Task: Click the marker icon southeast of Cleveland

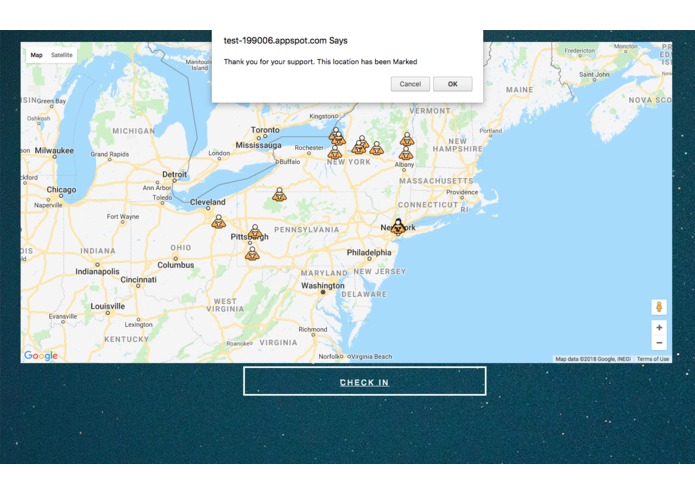Action: (x=219, y=221)
